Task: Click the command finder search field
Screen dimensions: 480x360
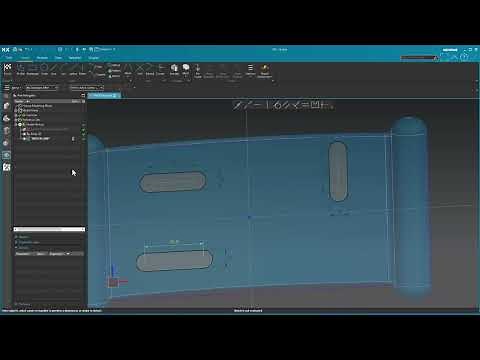Action: [x=419, y=58]
